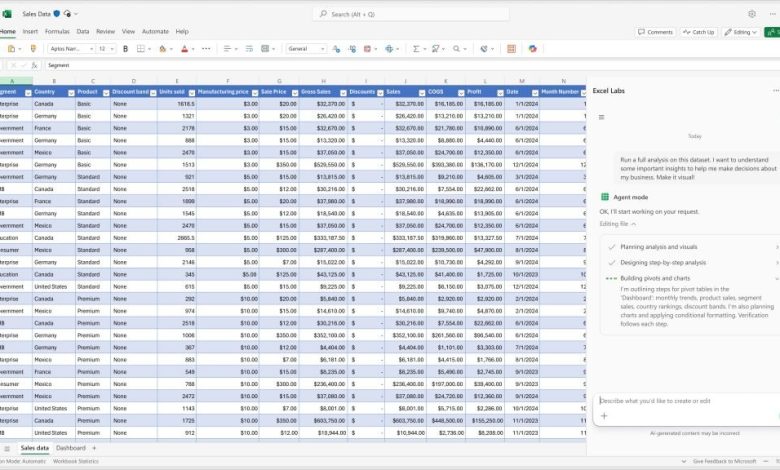Click the Copilot icon in the ribbon
780x470 pixels.
533,48
